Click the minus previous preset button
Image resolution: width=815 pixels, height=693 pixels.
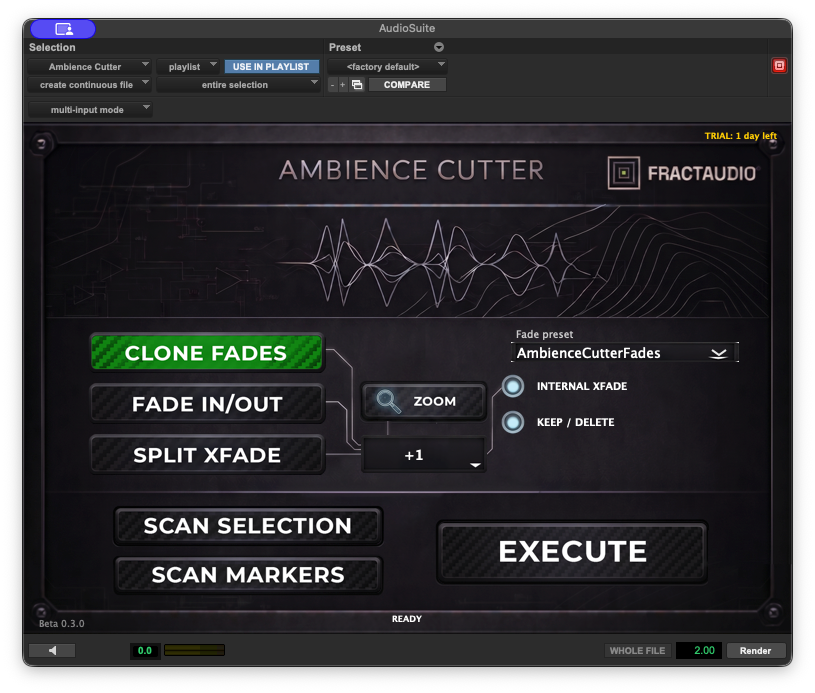click(333, 85)
